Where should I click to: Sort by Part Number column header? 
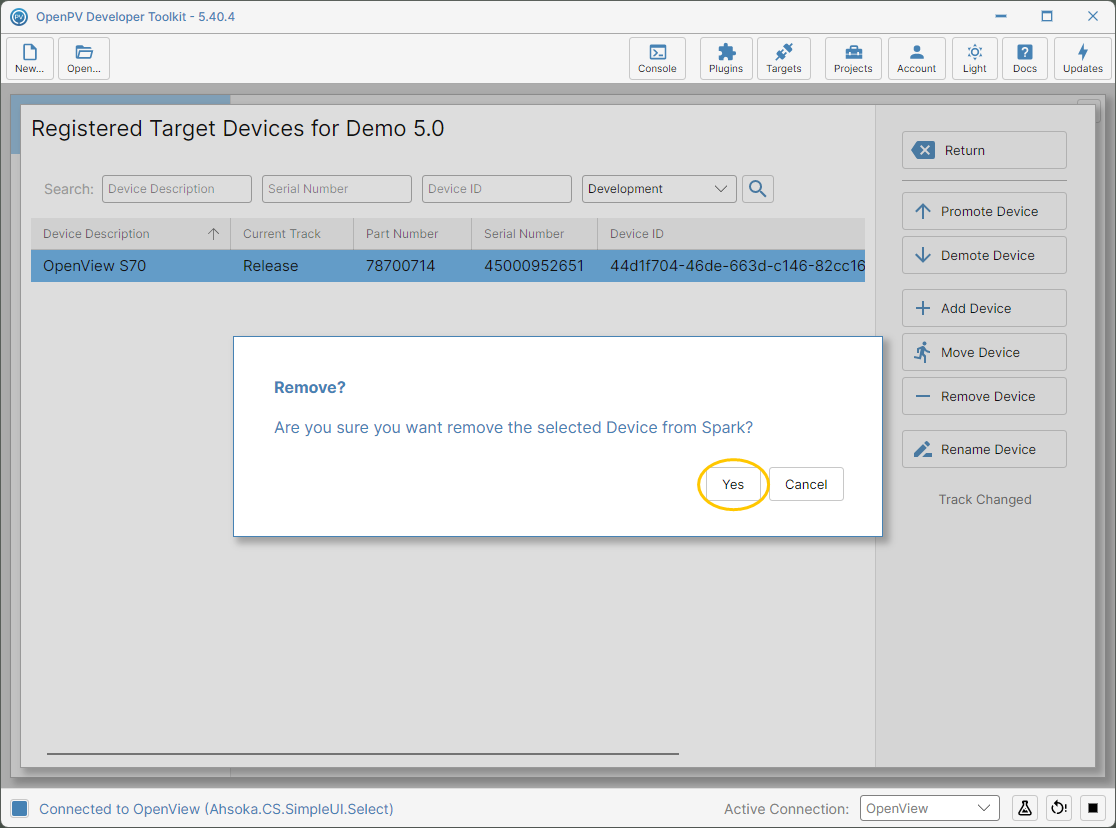coord(412,234)
